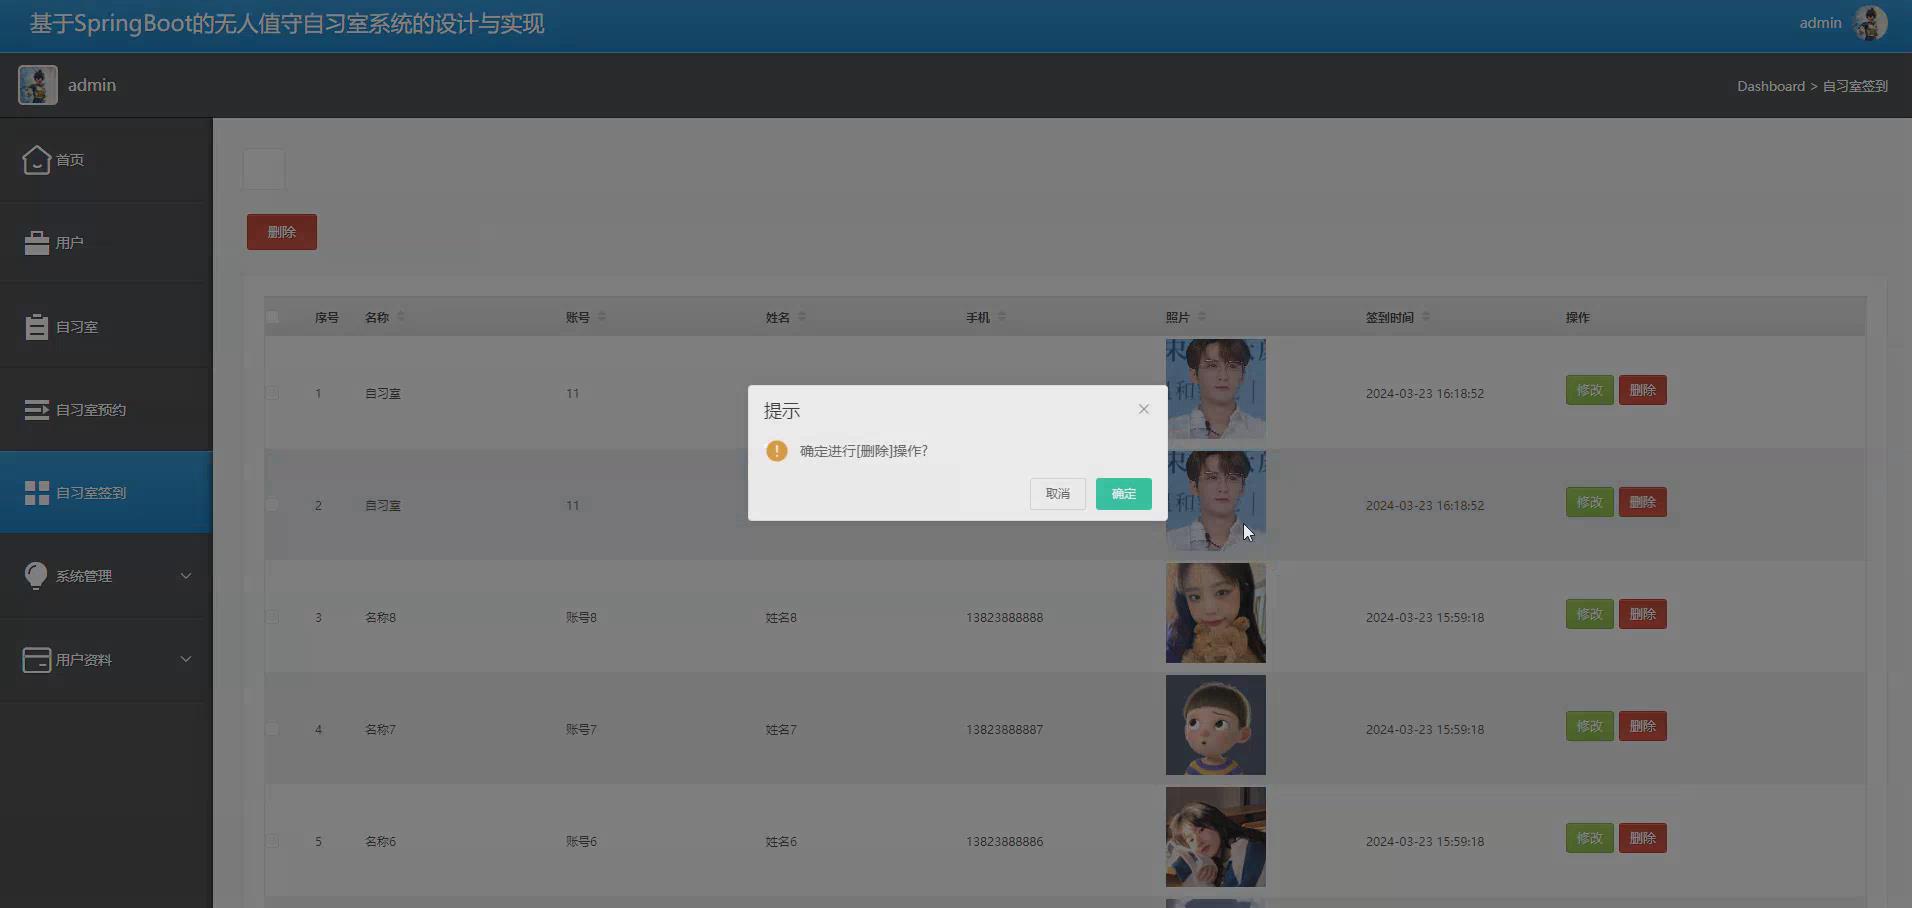
Task: Click the 用户 briefcase icon in sidebar
Action: pyautogui.click(x=37, y=243)
